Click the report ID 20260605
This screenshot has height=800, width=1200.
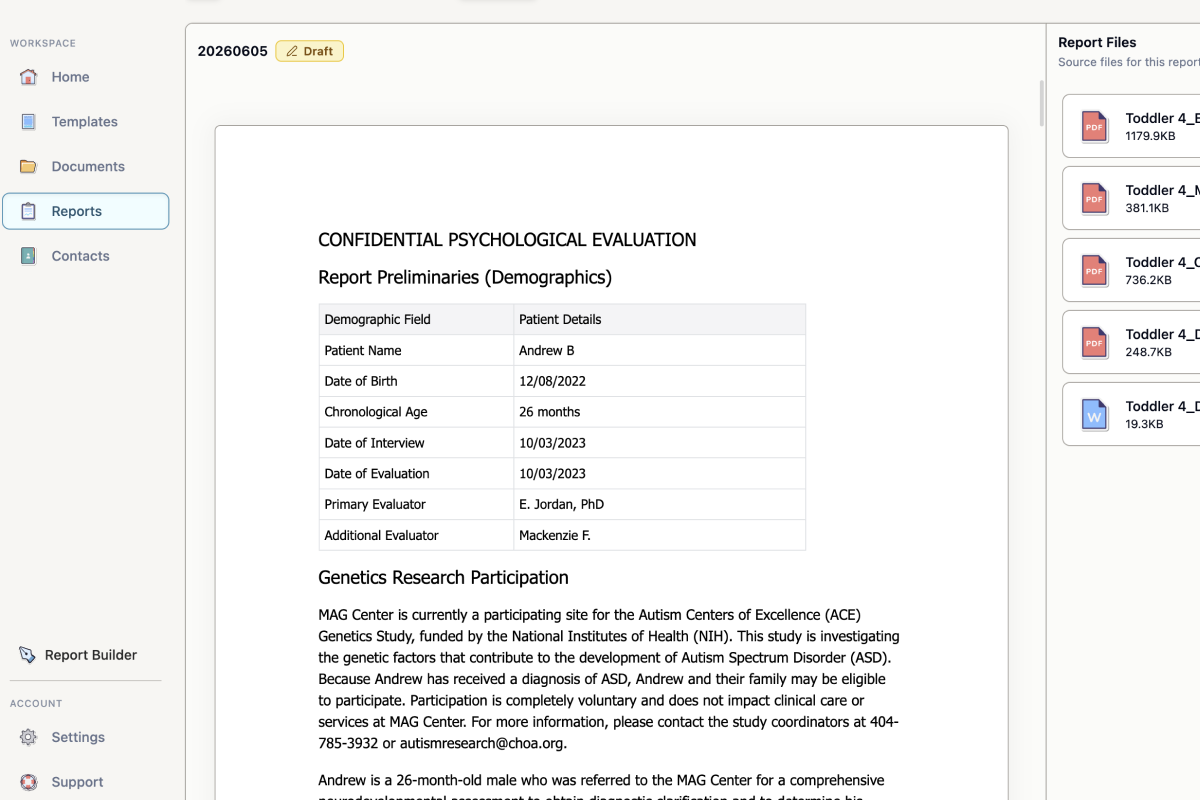[x=233, y=51]
